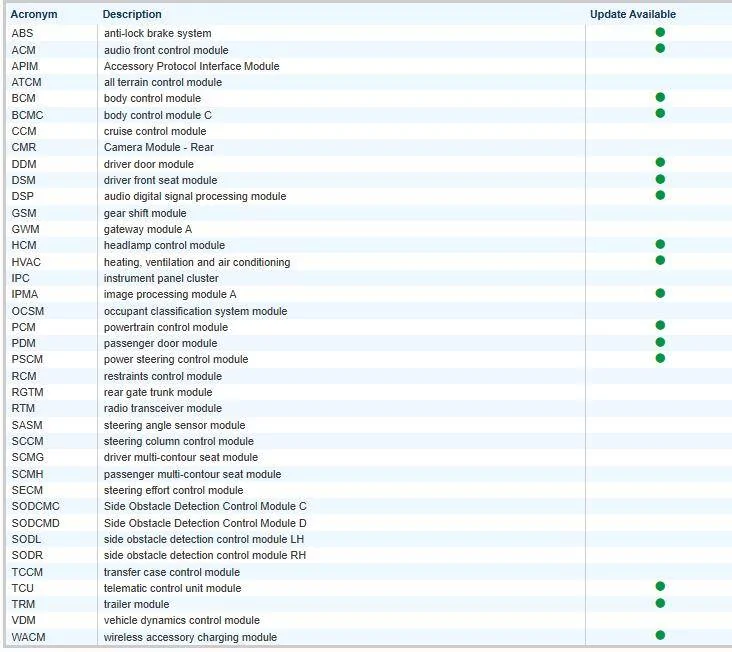
Task: Select the 'trailer module' row
Action: click(x=137, y=604)
